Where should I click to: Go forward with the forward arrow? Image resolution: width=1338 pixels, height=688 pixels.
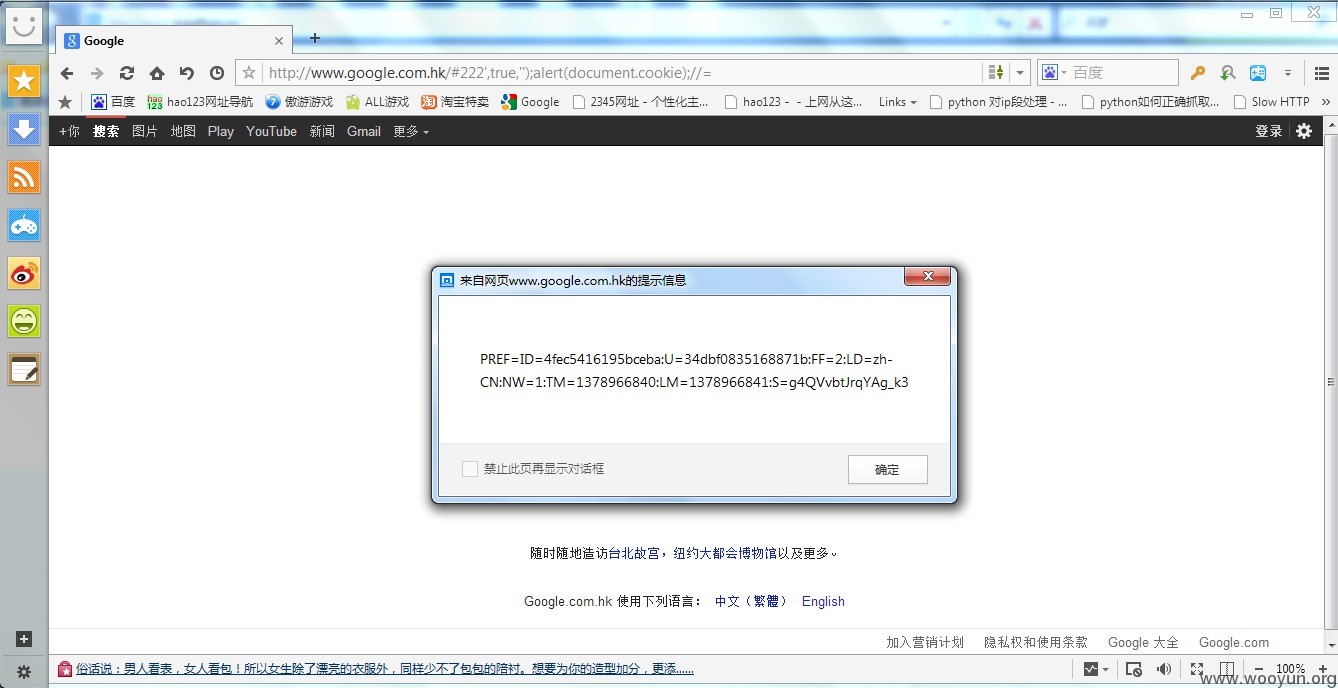pos(97,73)
